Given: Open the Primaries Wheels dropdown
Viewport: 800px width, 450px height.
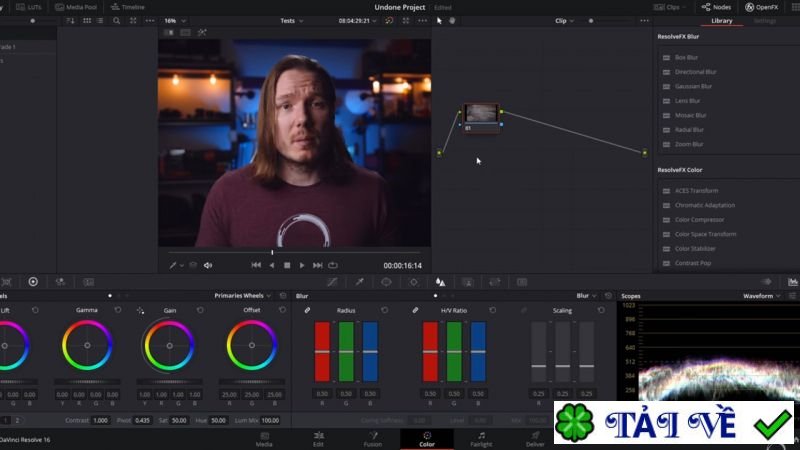Looking at the screenshot, I should (x=244, y=296).
